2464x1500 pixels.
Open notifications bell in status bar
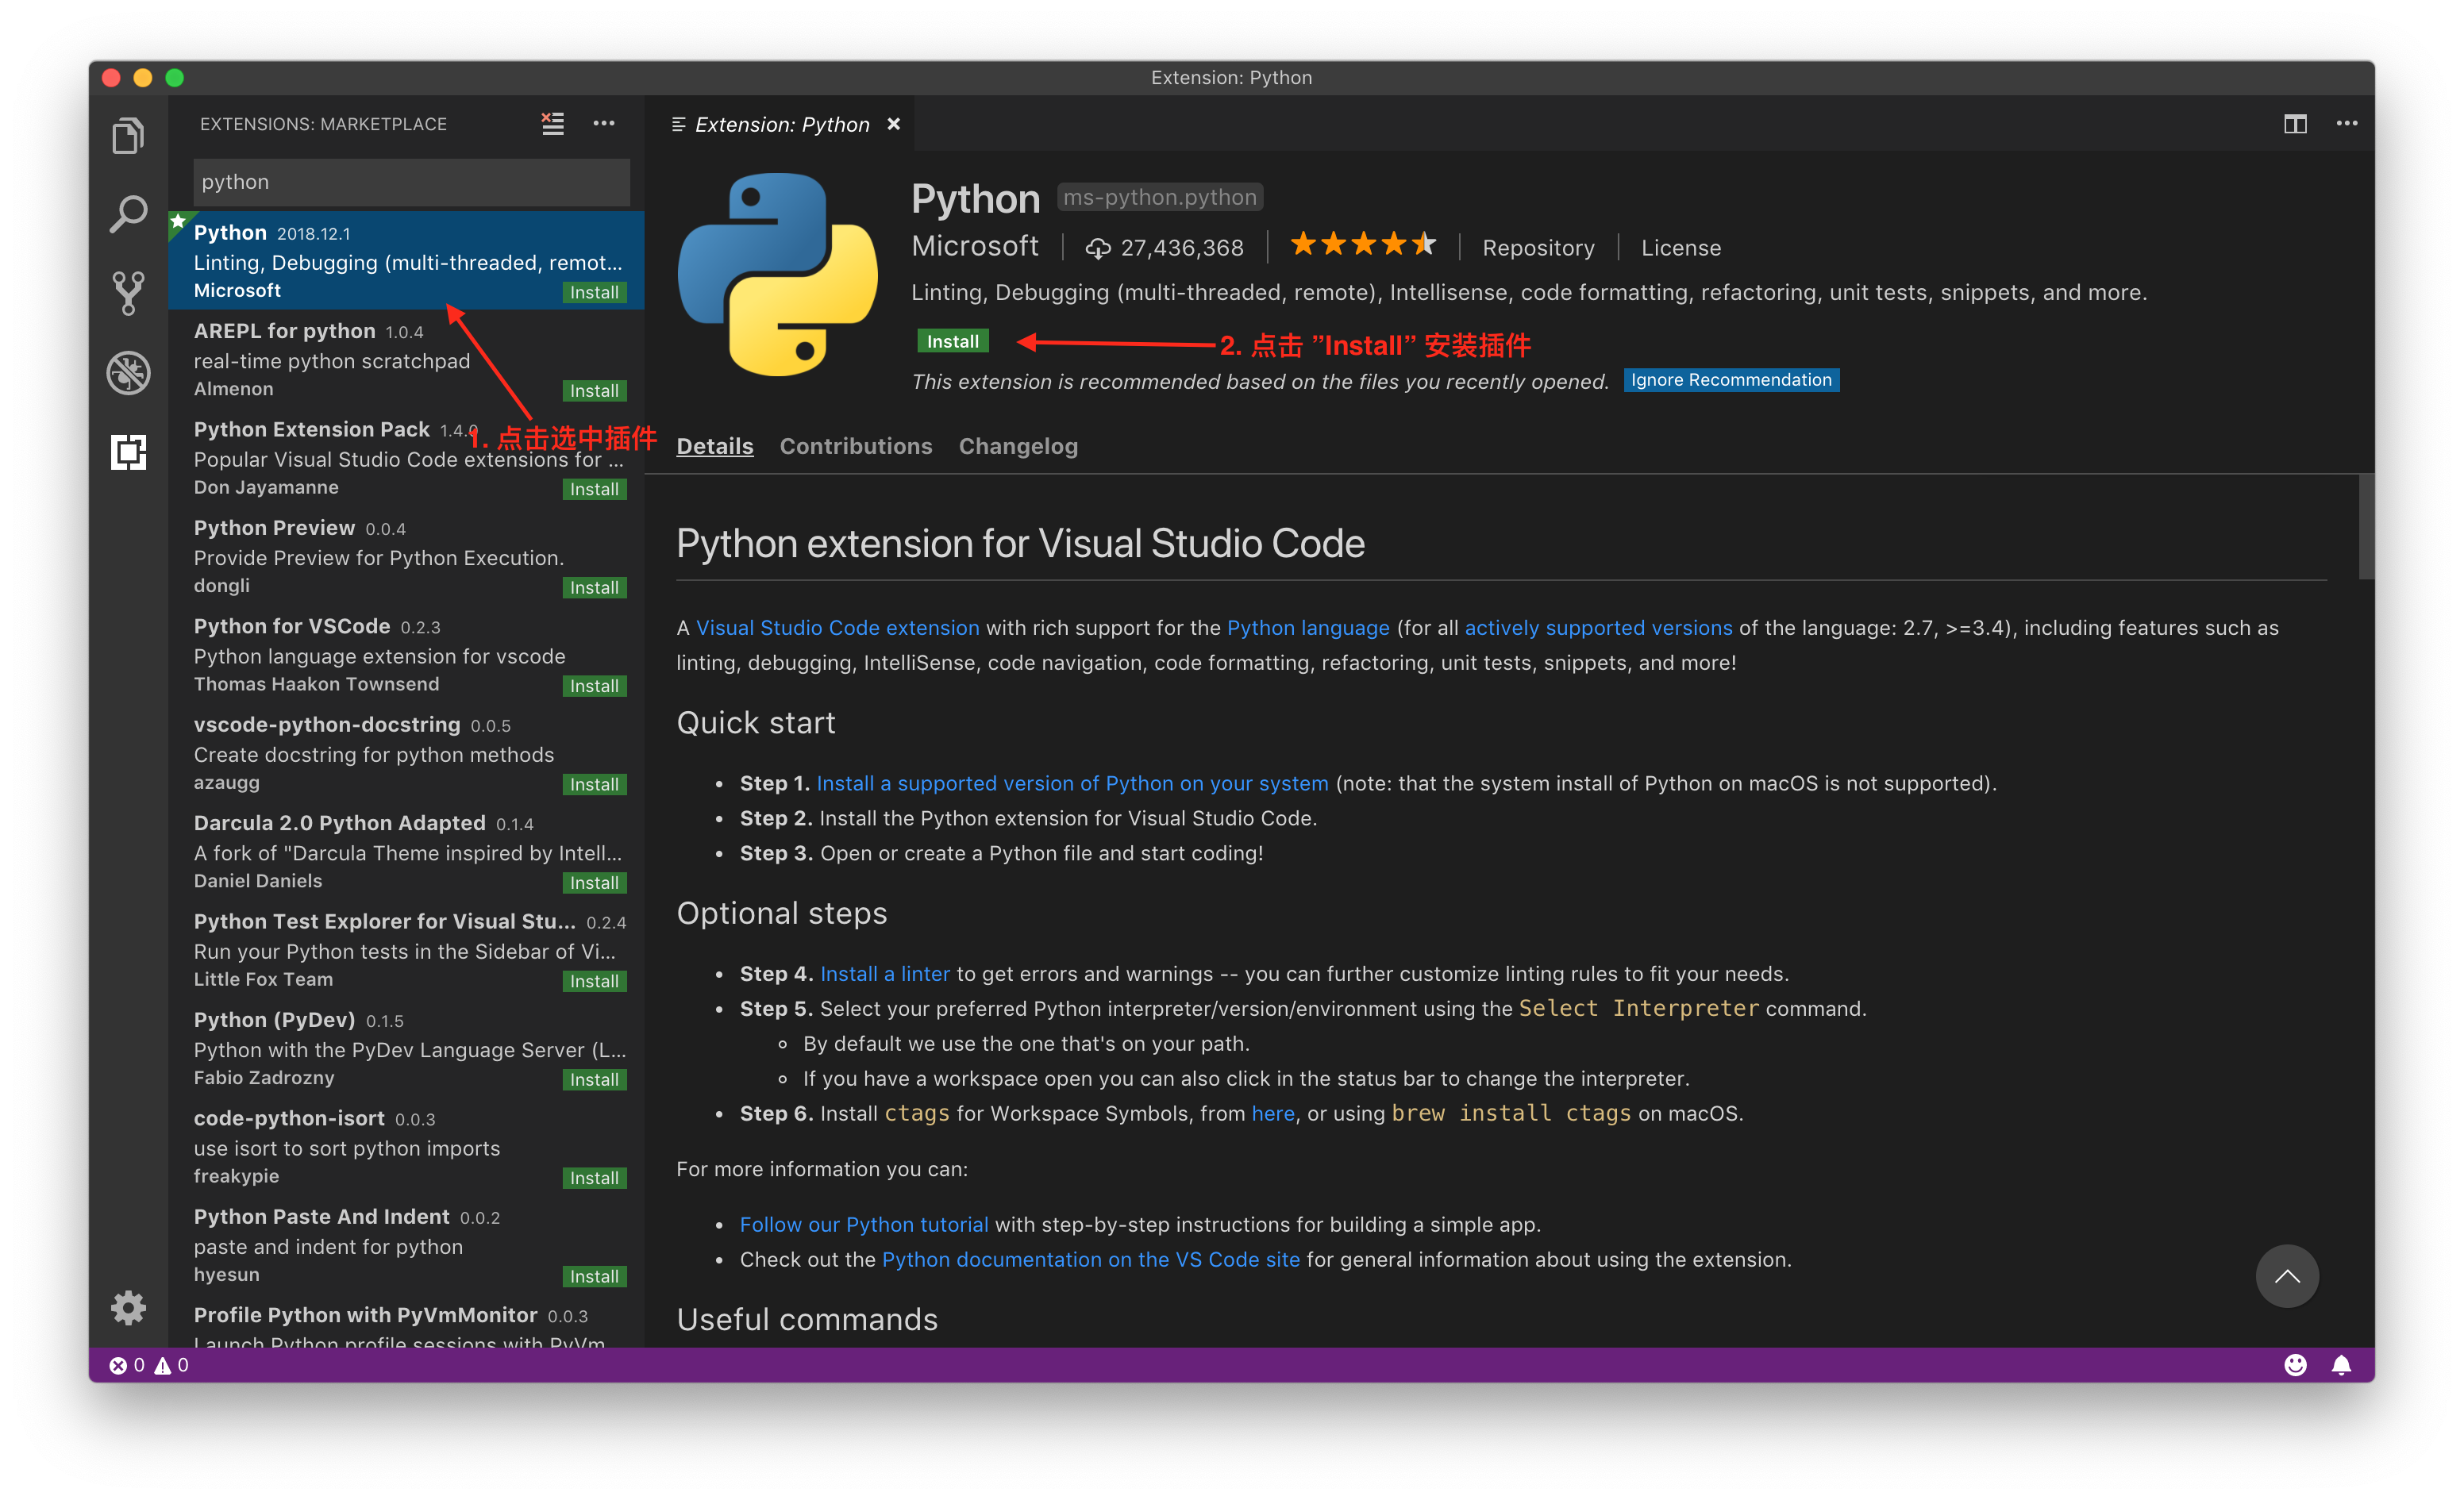[x=2341, y=1365]
